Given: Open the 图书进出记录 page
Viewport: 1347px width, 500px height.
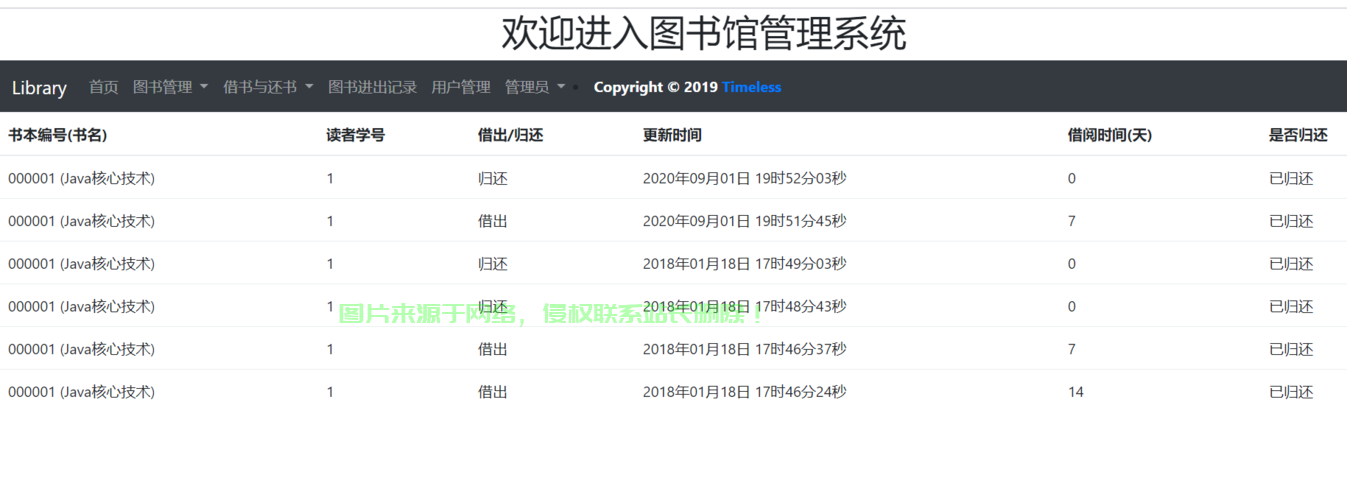Looking at the screenshot, I should [x=372, y=87].
